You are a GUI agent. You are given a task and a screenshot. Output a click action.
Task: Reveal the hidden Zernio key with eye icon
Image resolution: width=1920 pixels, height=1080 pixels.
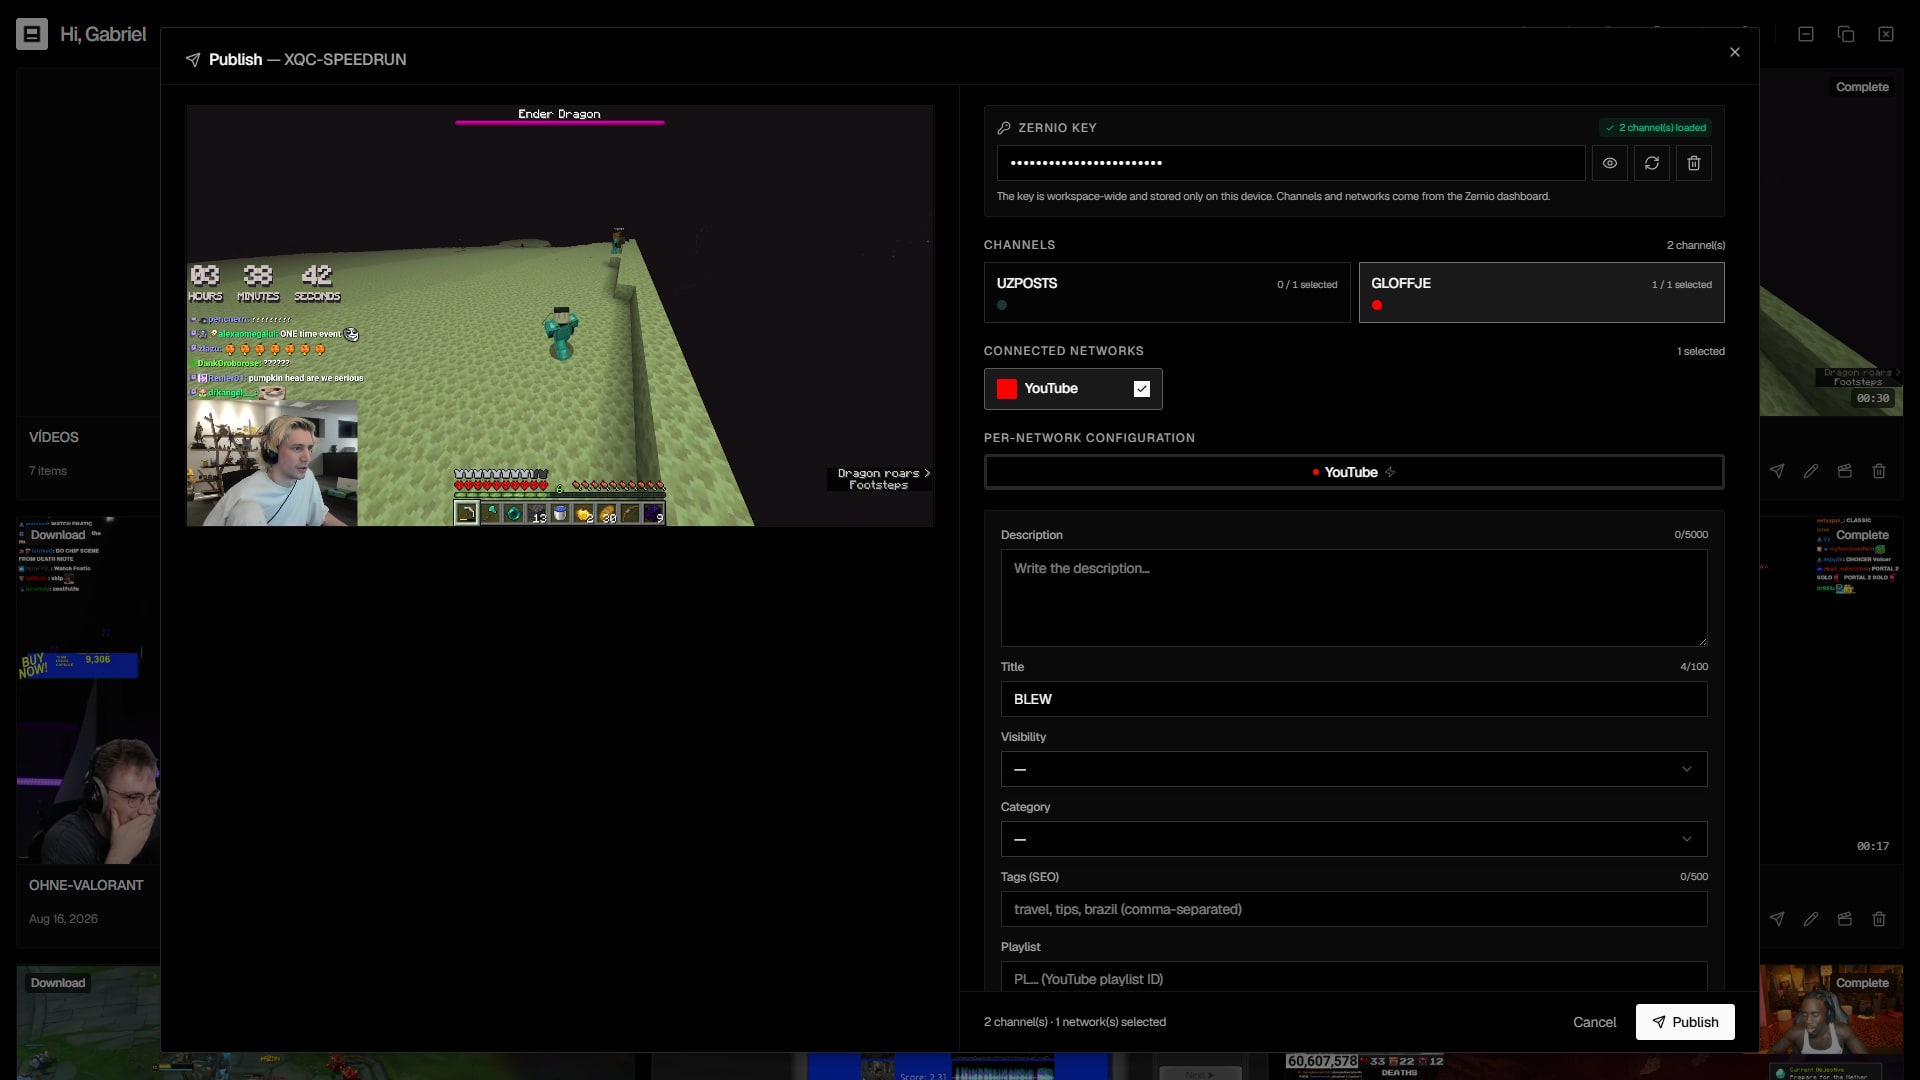pyautogui.click(x=1609, y=163)
